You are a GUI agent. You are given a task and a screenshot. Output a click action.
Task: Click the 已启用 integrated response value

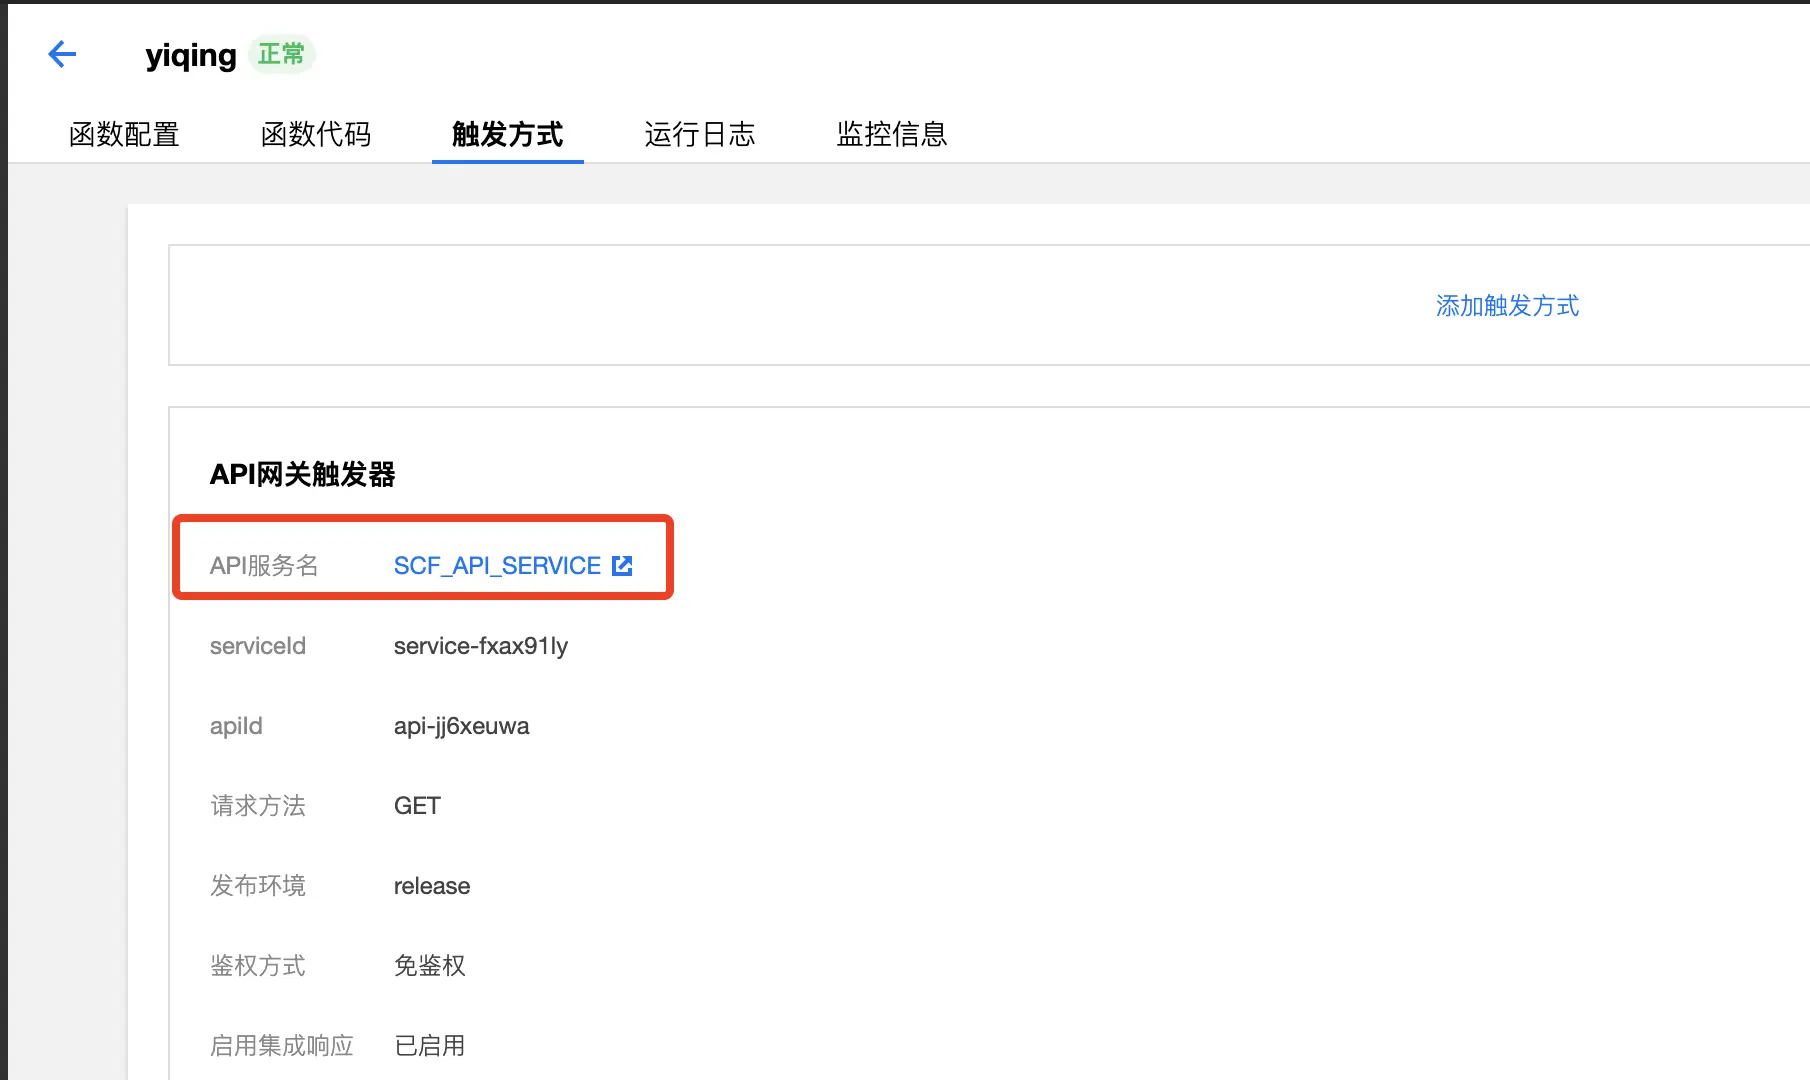click(x=429, y=1045)
